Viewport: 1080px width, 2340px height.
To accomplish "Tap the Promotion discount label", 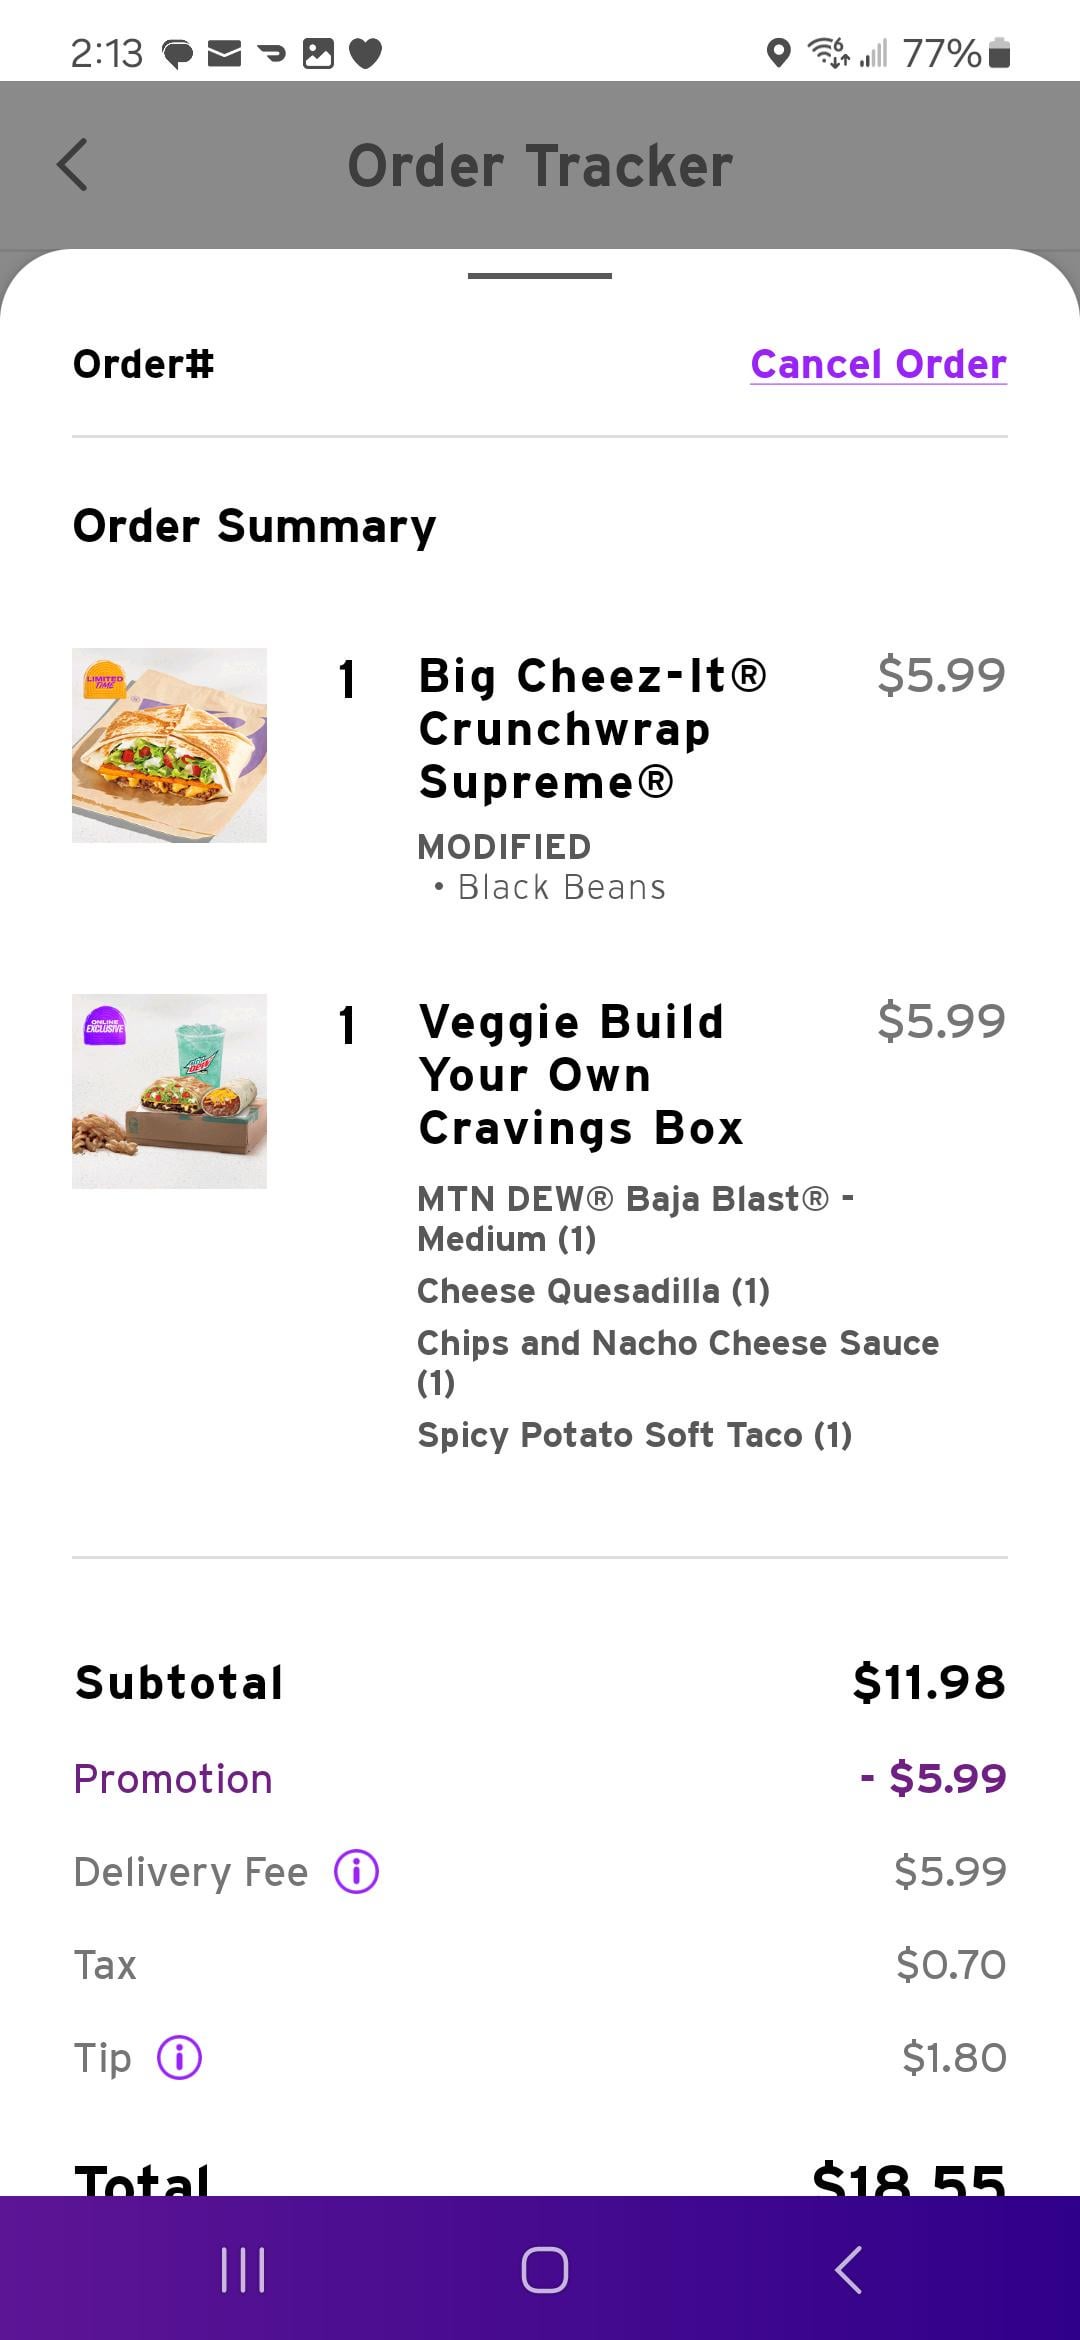I will pyautogui.click(x=173, y=1779).
